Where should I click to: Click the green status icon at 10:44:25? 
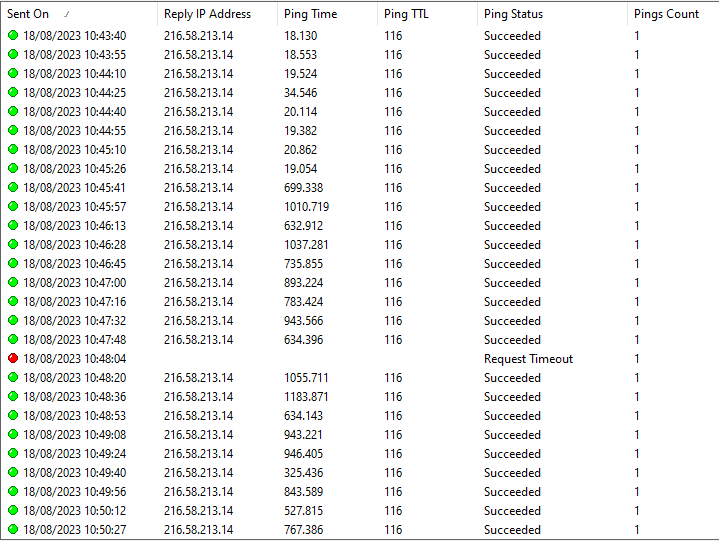pyautogui.click(x=13, y=93)
